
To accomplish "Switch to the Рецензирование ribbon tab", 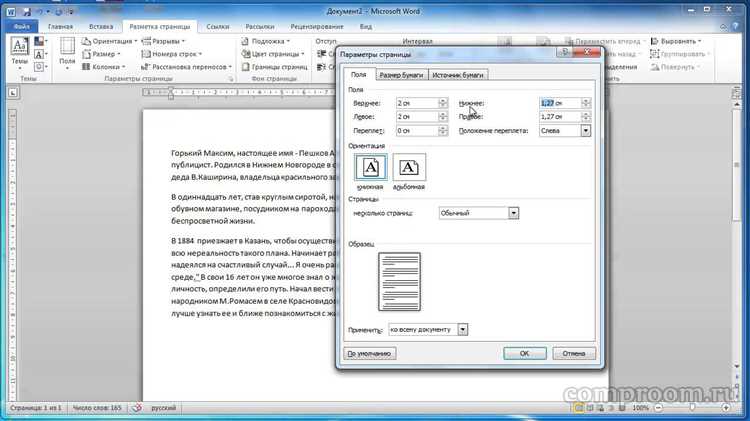I will pyautogui.click(x=317, y=27).
